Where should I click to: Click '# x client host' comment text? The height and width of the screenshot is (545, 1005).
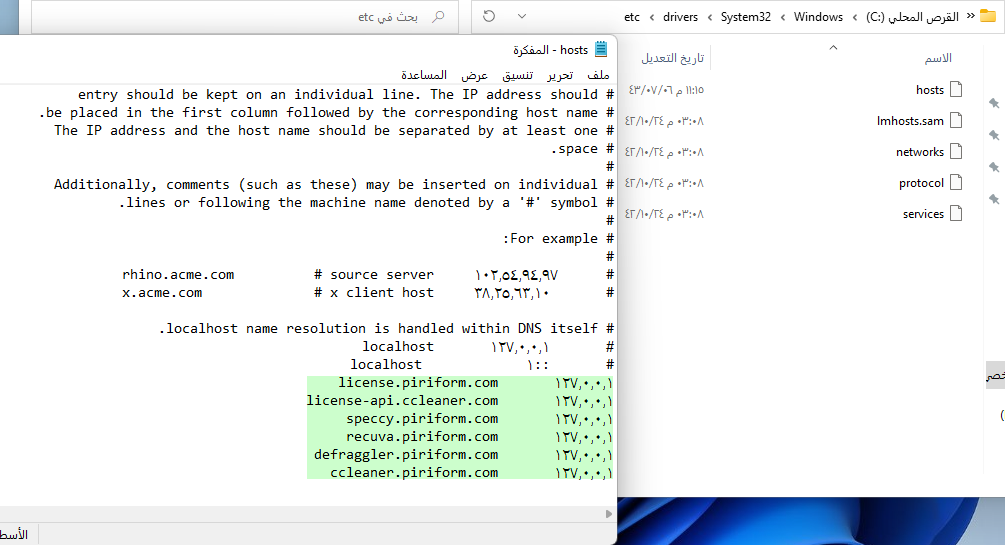pos(374,293)
